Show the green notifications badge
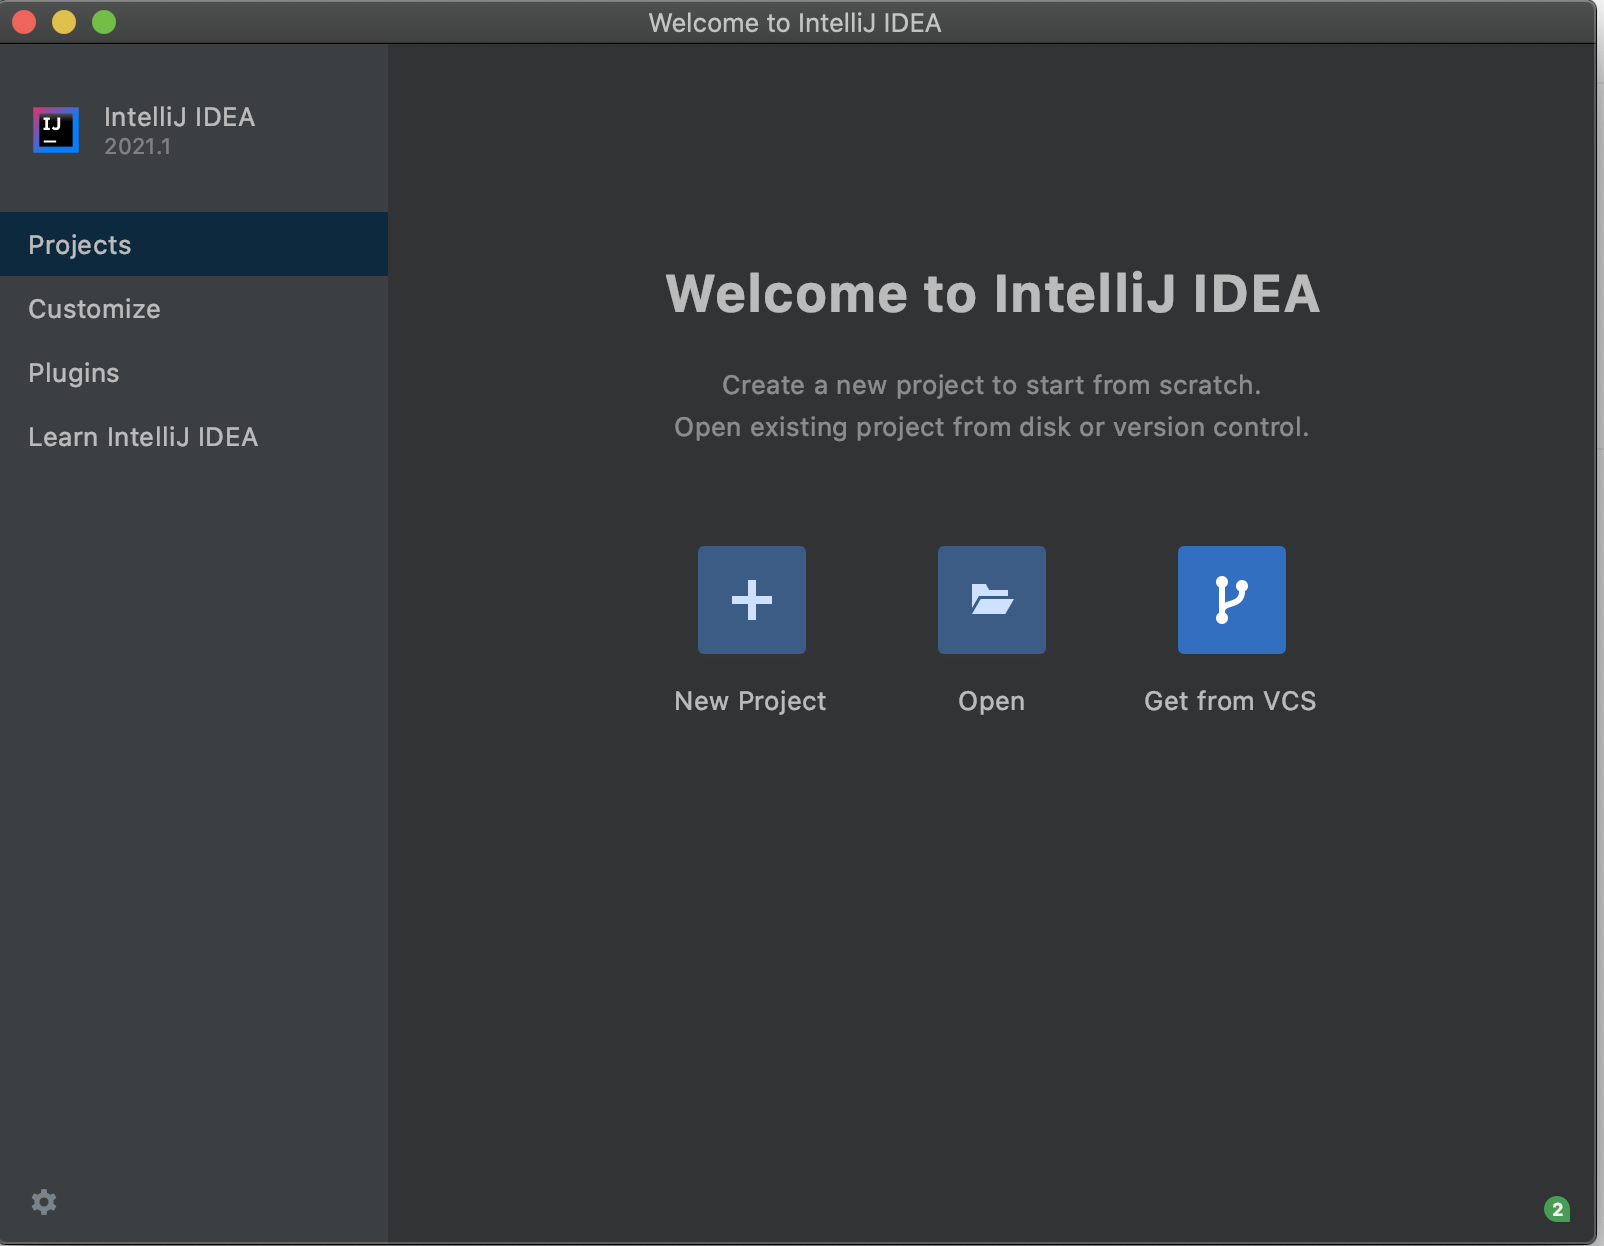Screen dimensions: 1604x1246 (x=1557, y=1209)
